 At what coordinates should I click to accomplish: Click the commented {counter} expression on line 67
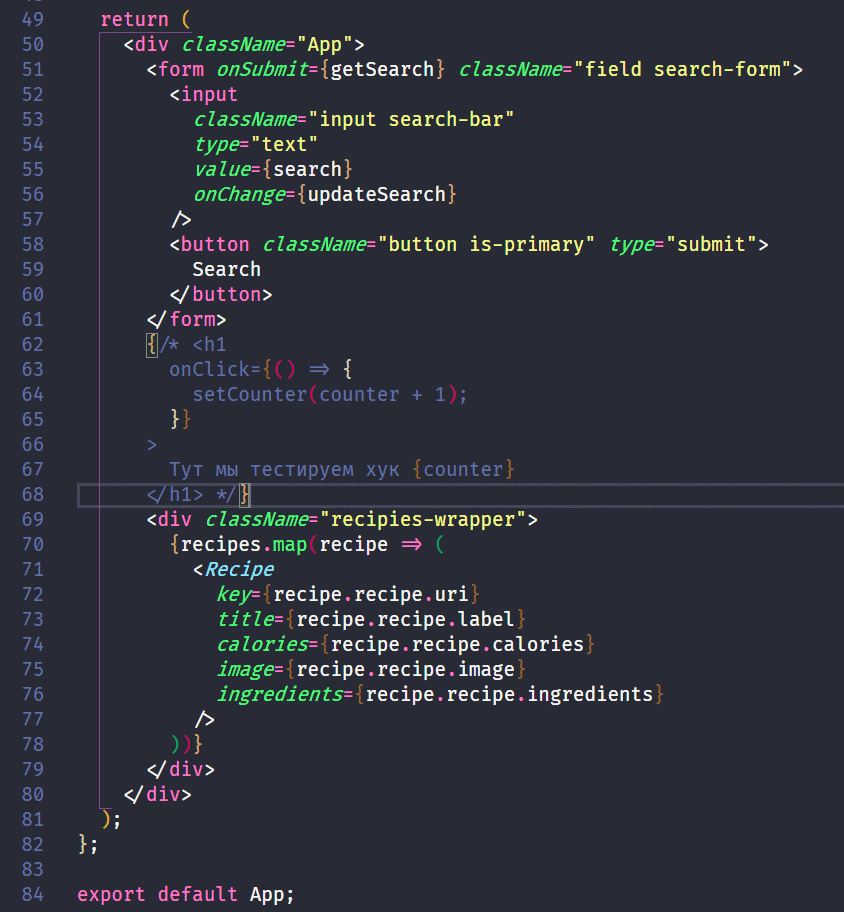464,469
